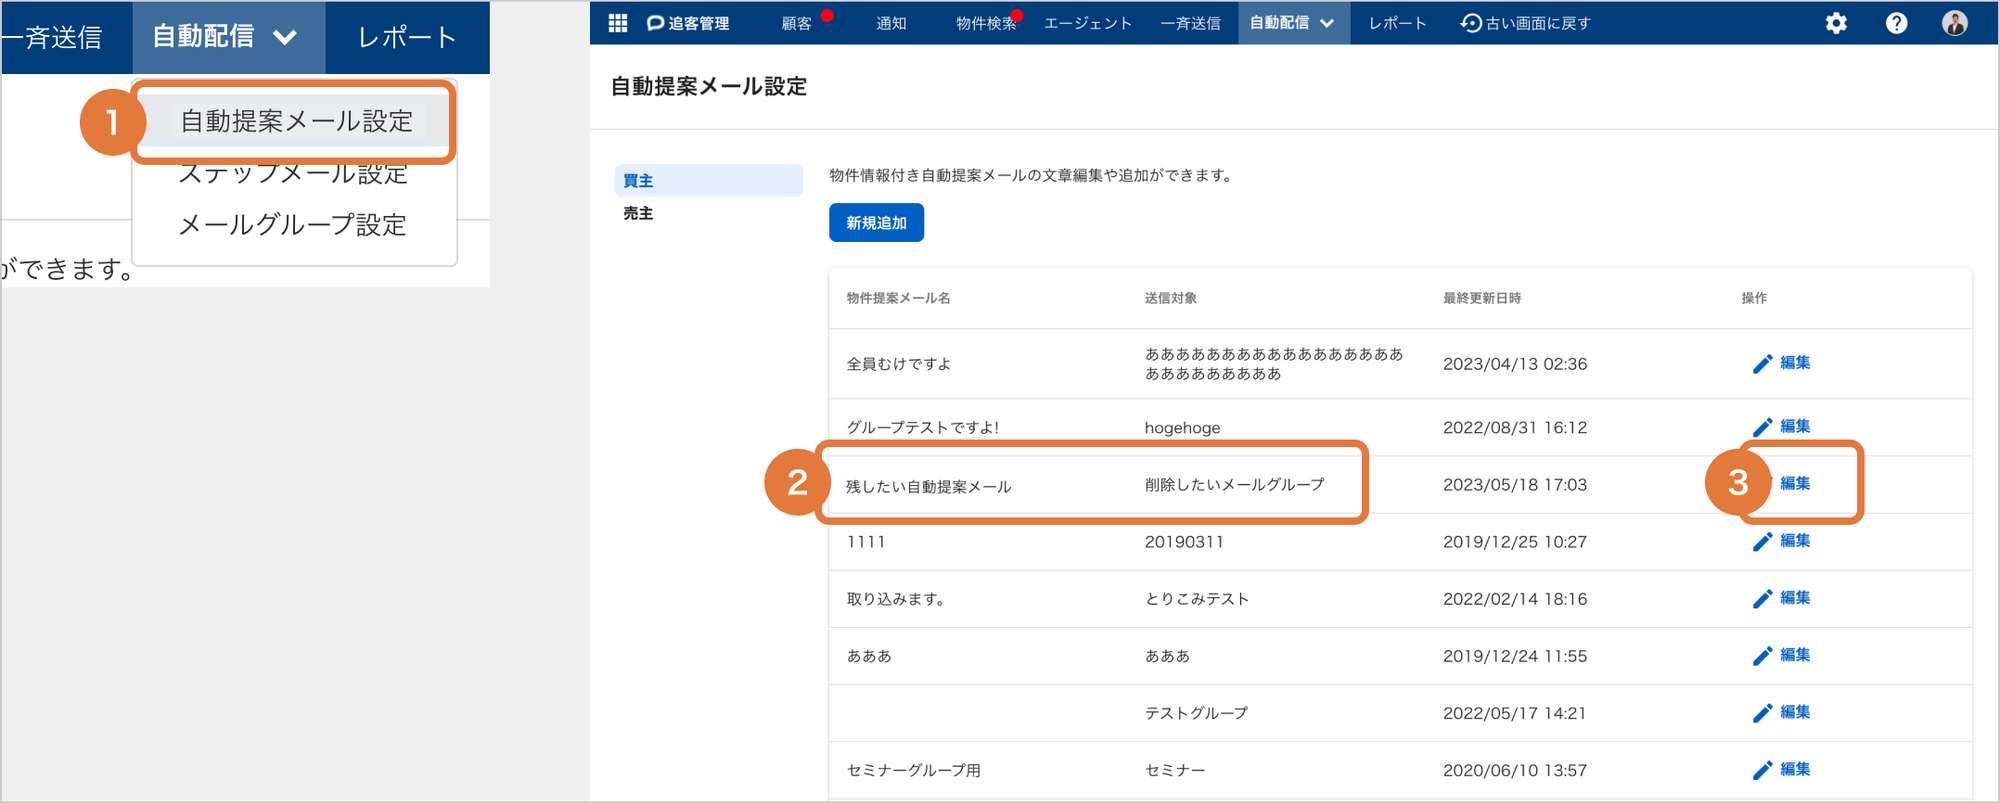This screenshot has width=2000, height=803.
Task: Click 編集 link for 残したい自動提案メール row
Action: 1795,484
